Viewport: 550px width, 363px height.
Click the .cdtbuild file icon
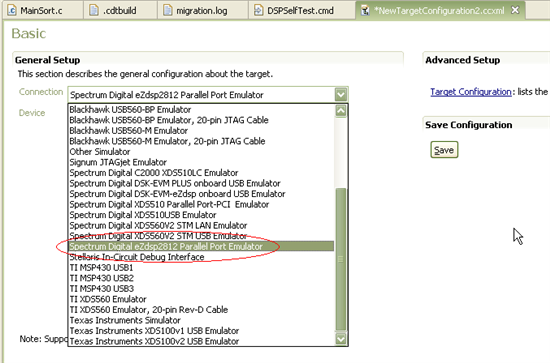(x=94, y=10)
